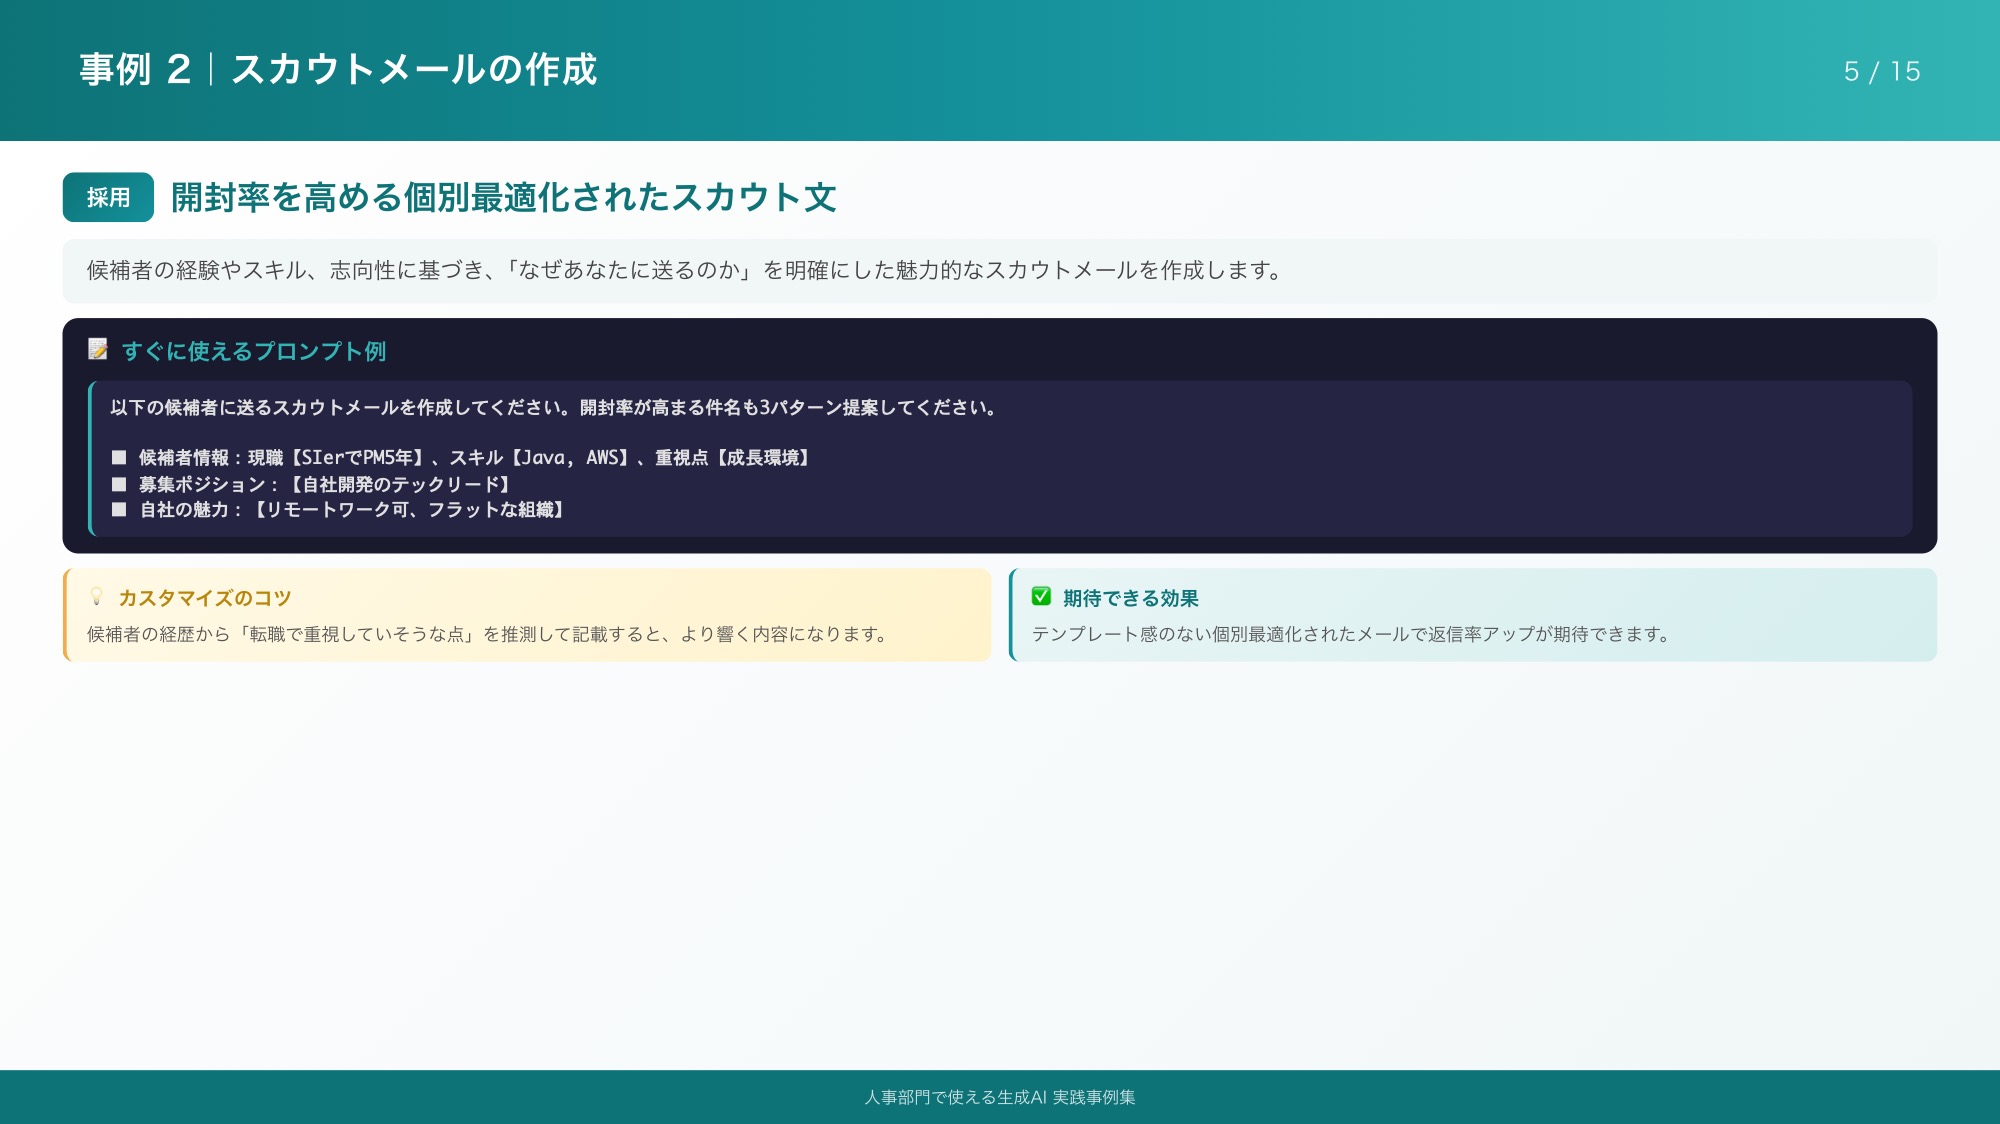2000x1124 pixels.
Task: Click the heading 開封率を高める個別最適化されたスカウト文
Action: (504, 198)
